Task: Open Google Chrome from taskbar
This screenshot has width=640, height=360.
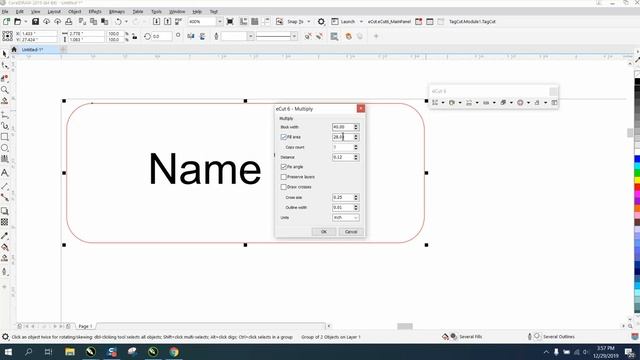Action: click(174, 352)
